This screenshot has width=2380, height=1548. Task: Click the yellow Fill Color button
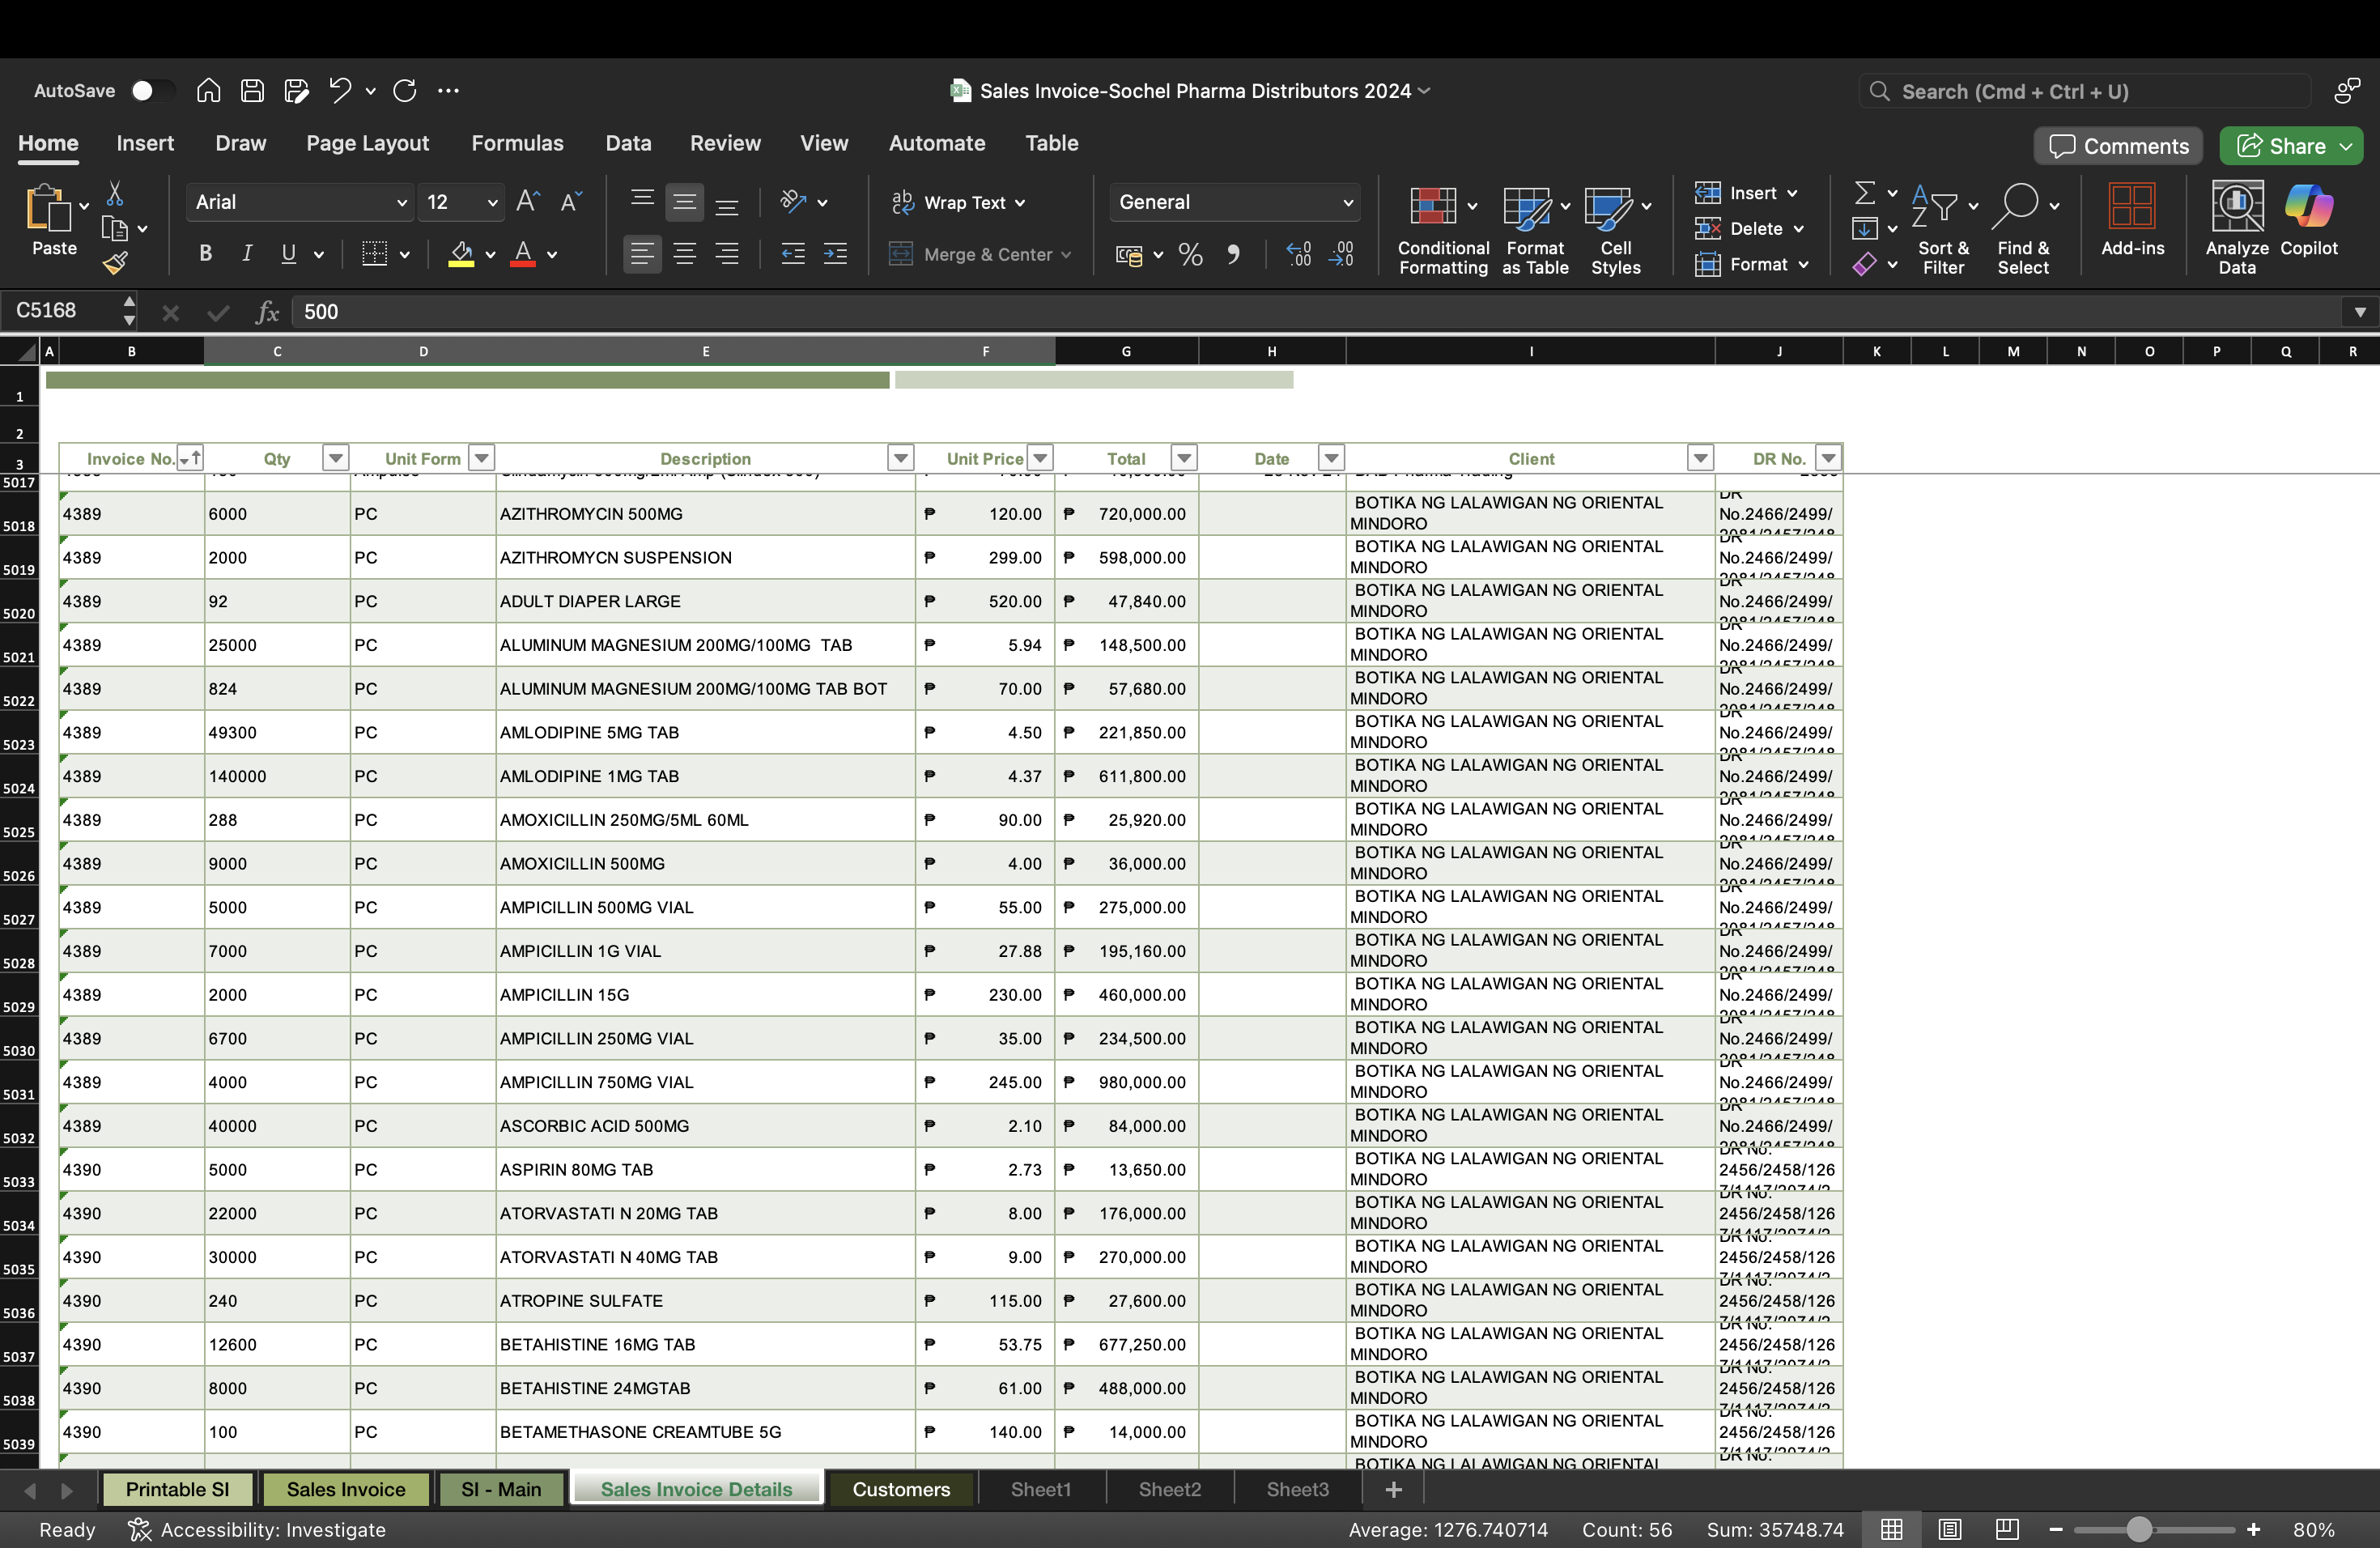coord(461,254)
